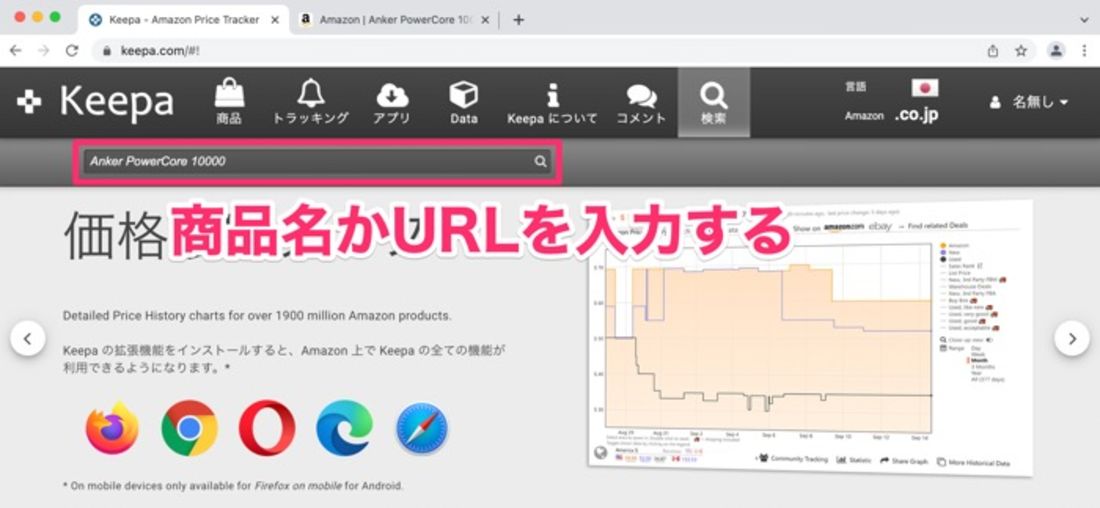1100x508 pixels.
Task: Open トラッキング bell icon
Action: coord(310,102)
